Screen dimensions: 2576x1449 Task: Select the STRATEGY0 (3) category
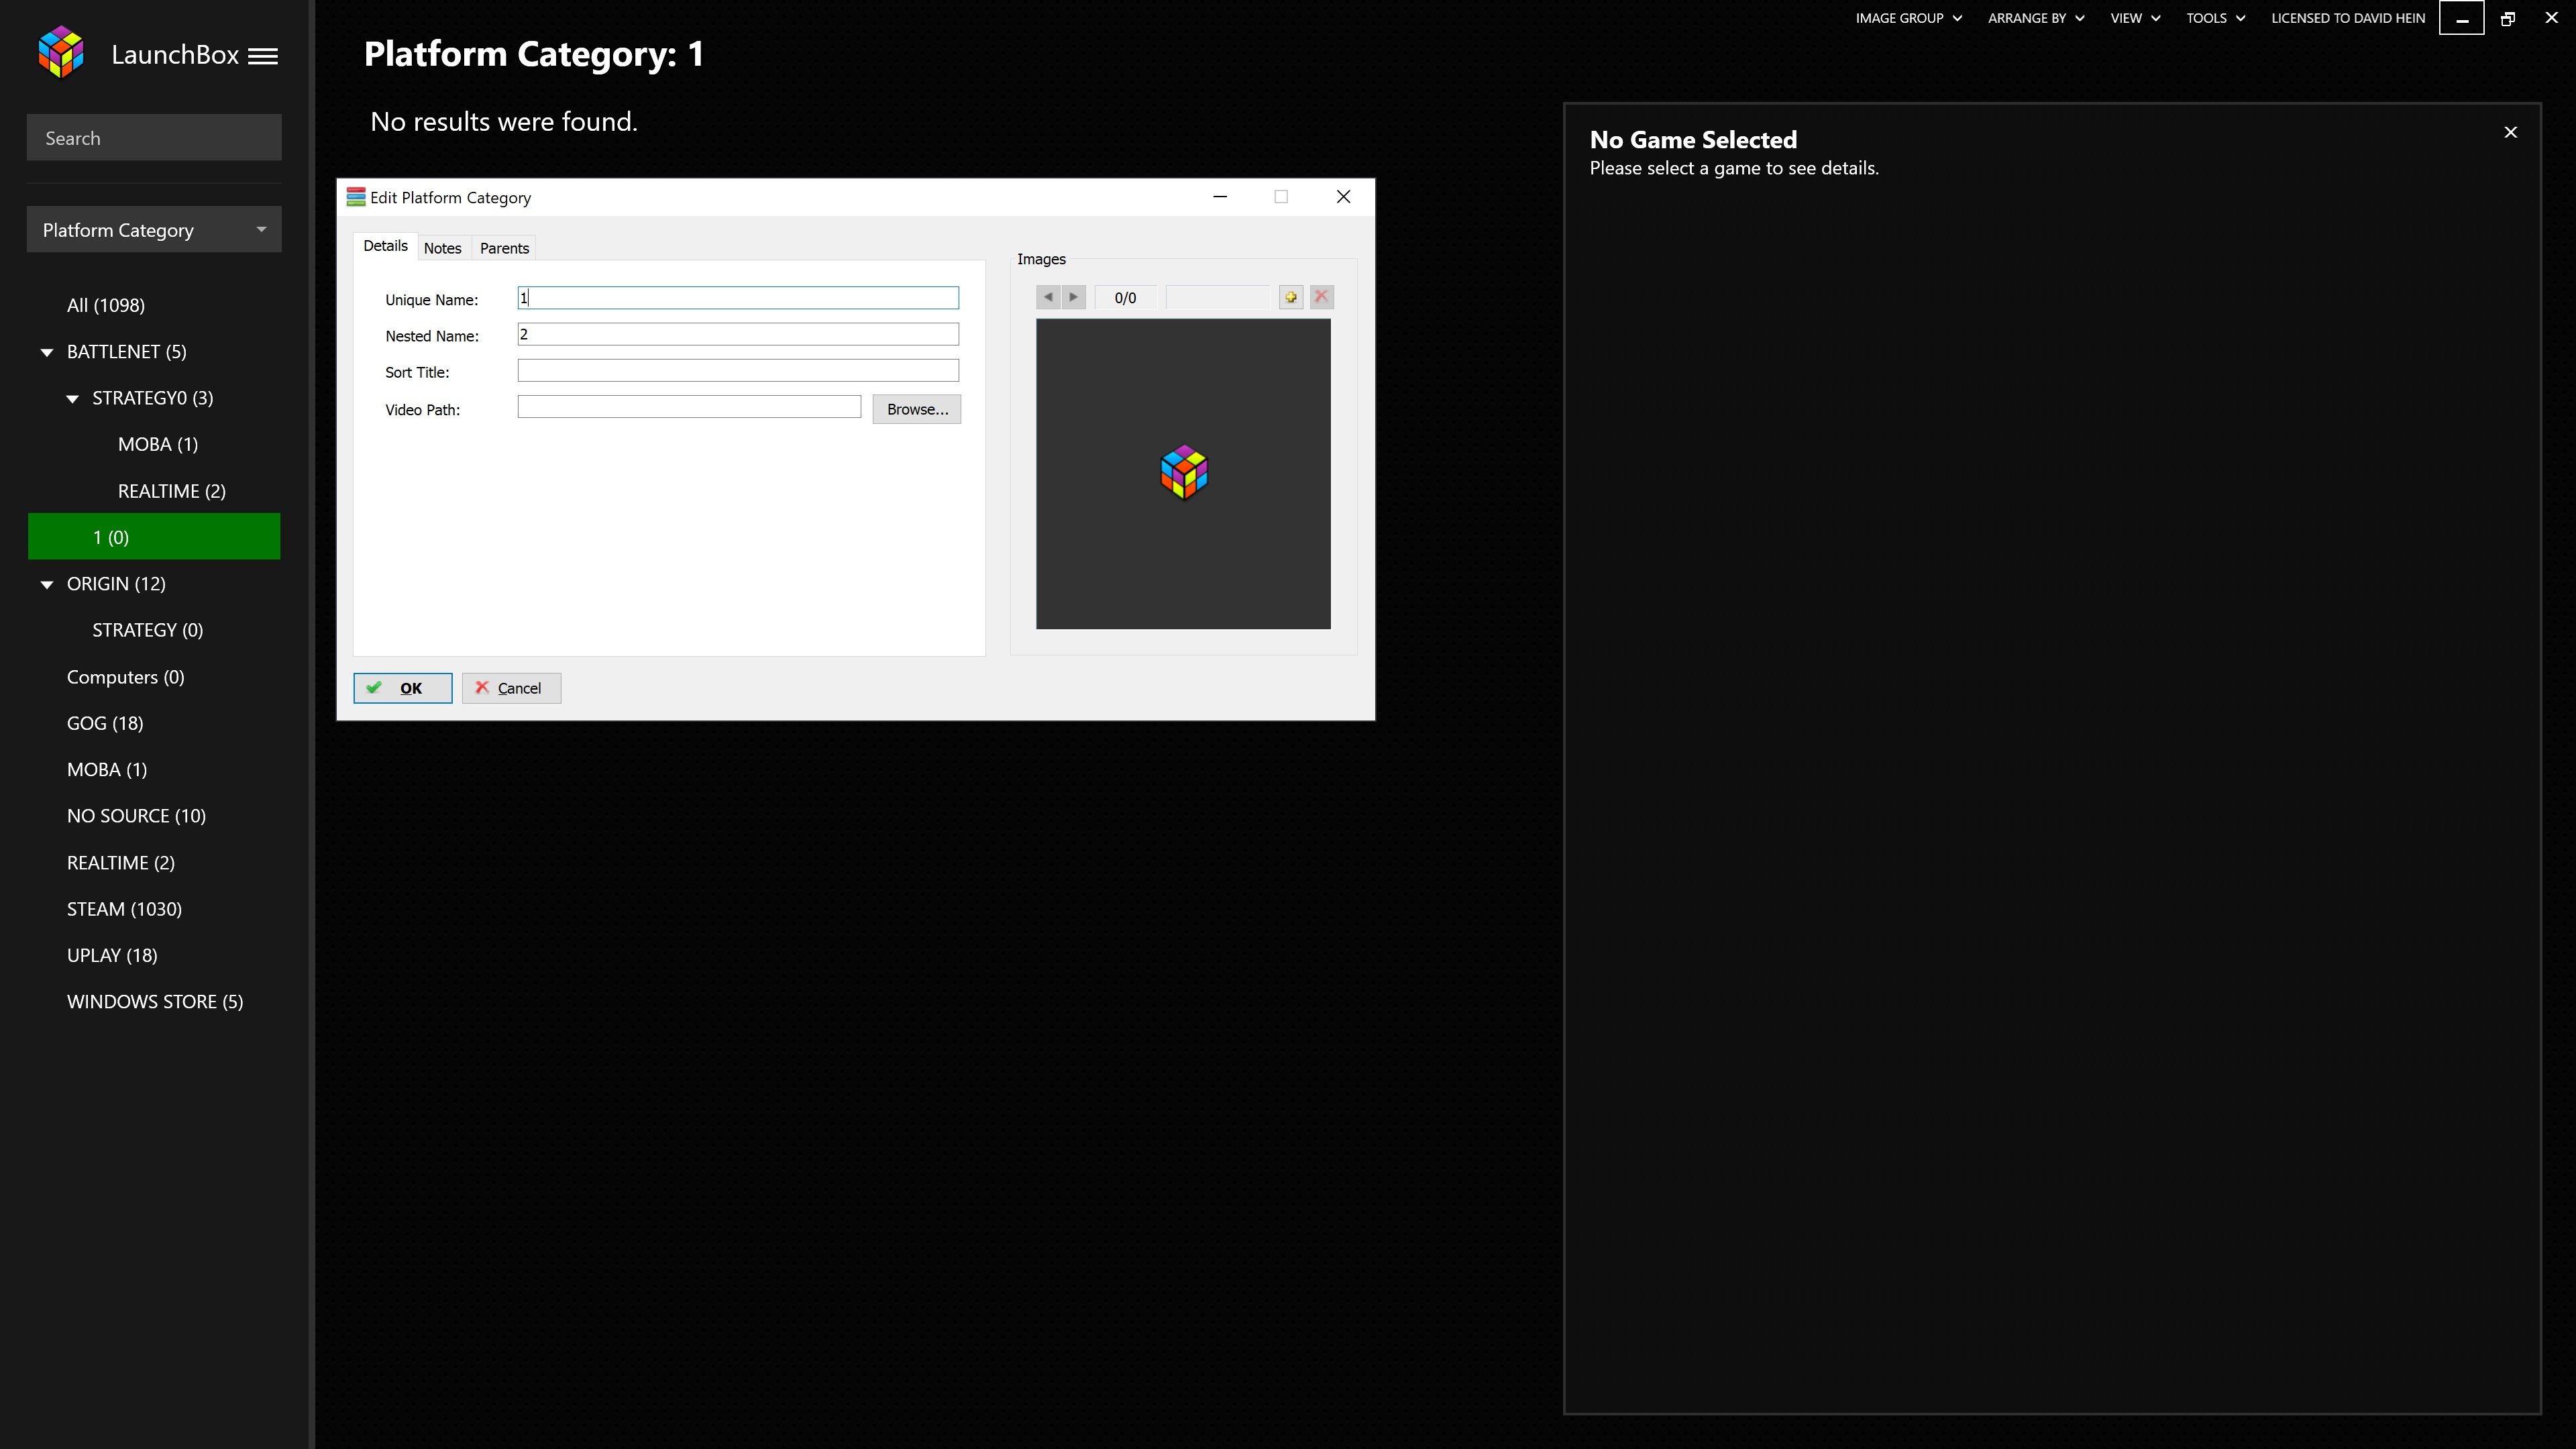(x=154, y=398)
